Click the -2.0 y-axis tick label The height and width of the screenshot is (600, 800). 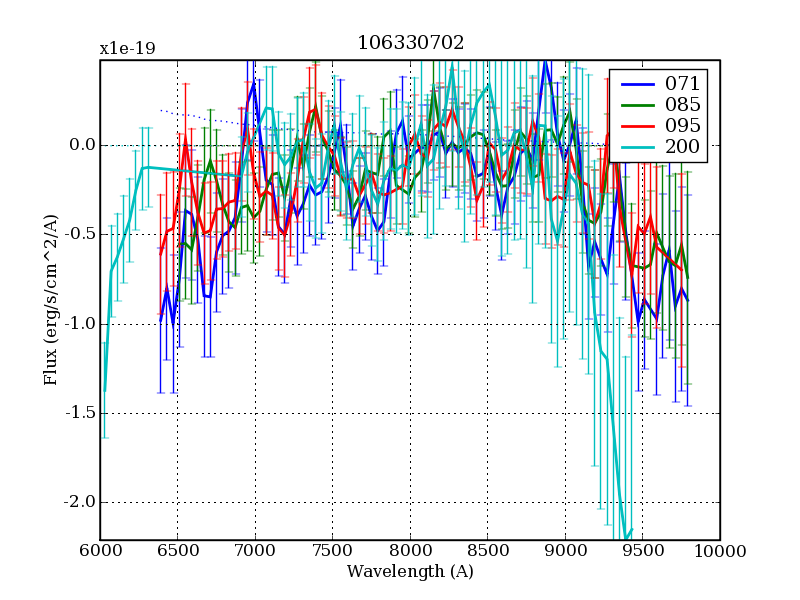pyautogui.click(x=78, y=502)
